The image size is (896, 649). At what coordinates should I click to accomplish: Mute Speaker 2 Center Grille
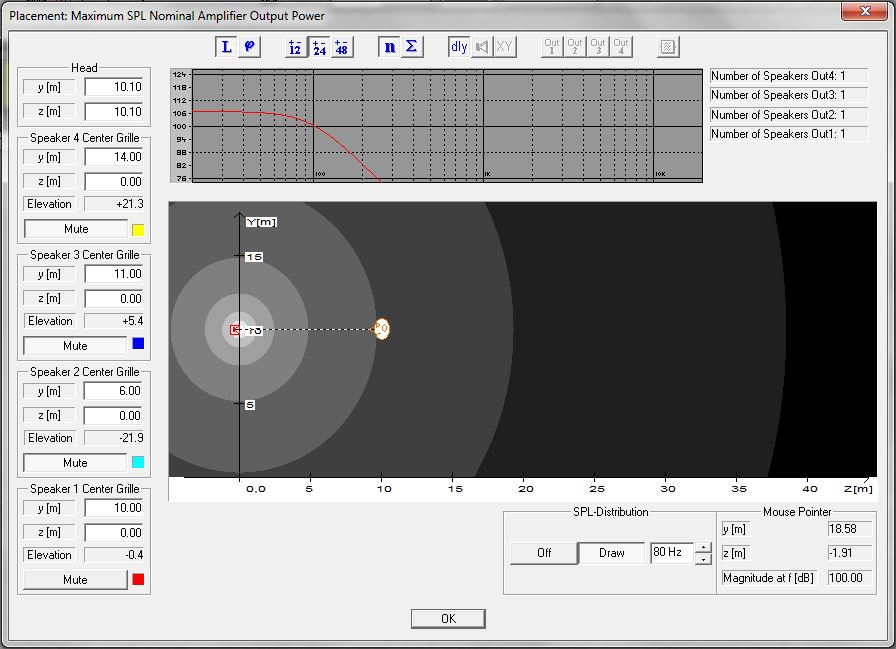coord(75,463)
